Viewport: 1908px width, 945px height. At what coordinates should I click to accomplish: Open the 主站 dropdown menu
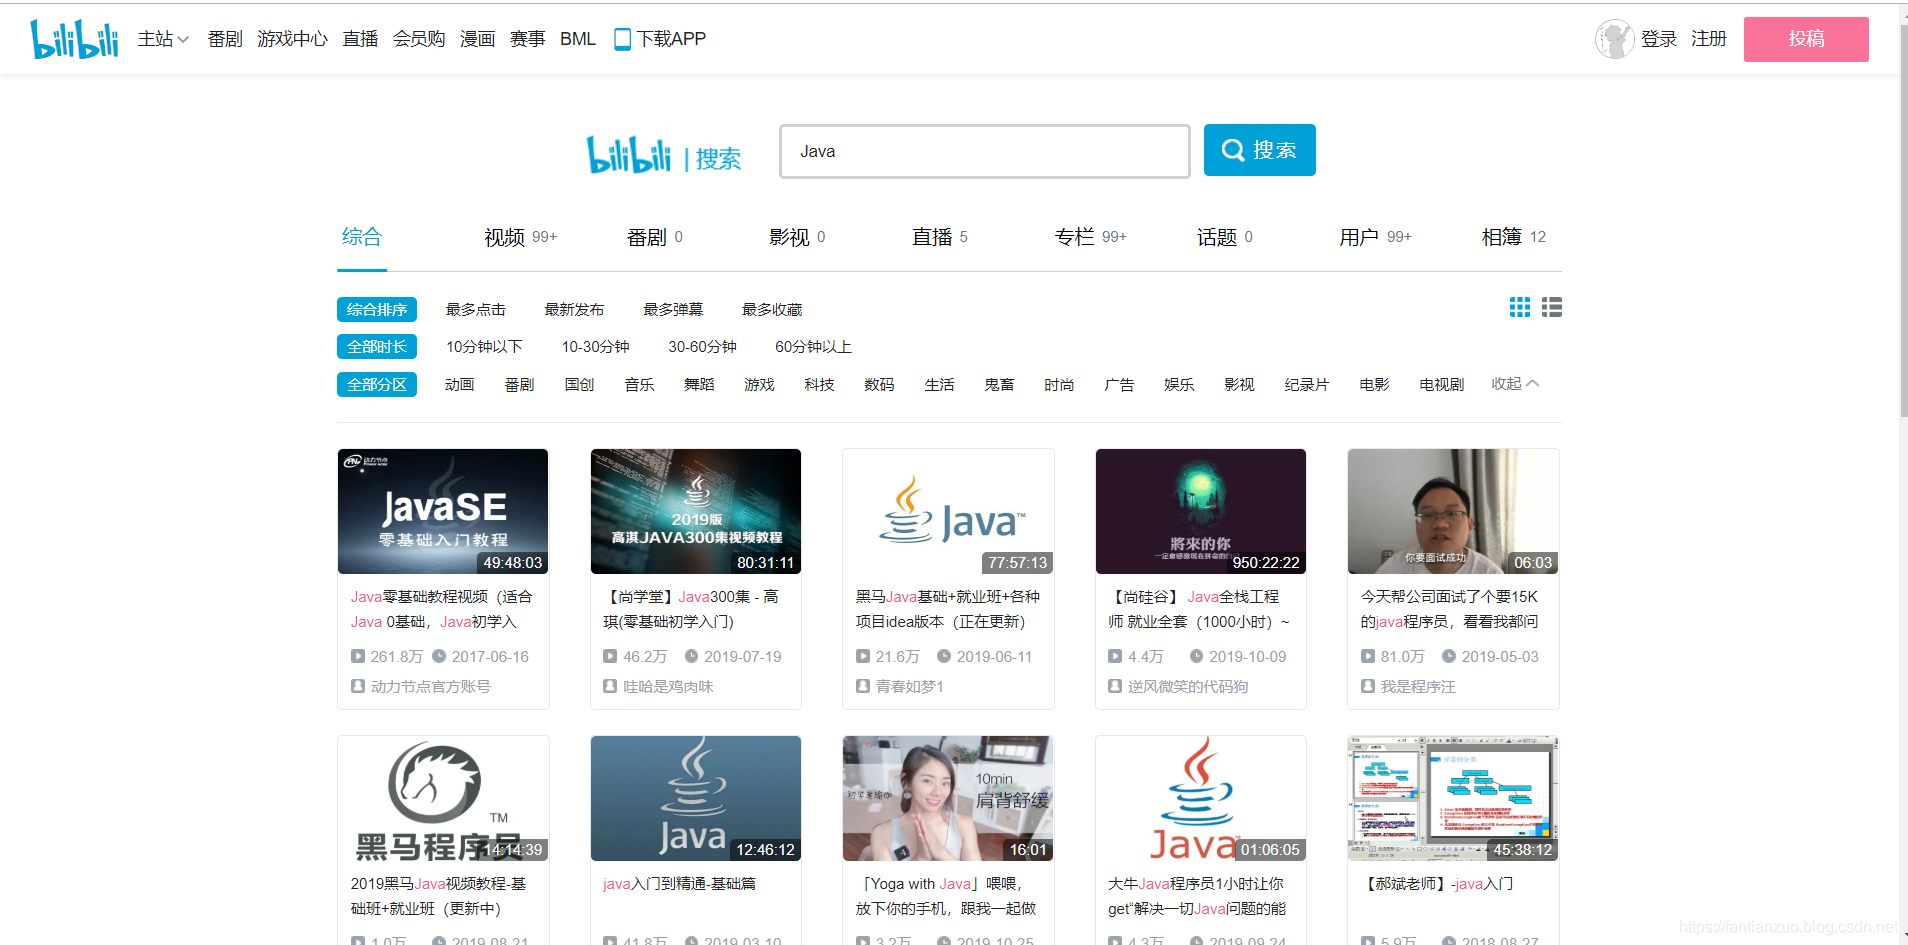click(163, 39)
